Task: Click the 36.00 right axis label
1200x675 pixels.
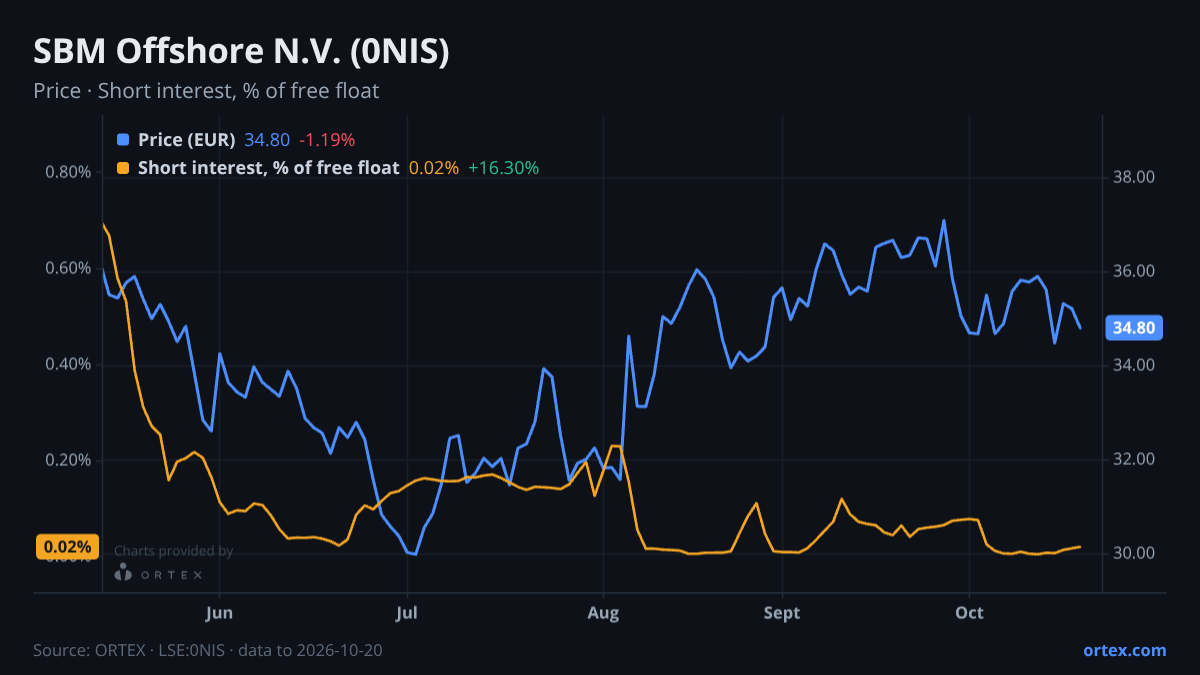Action: [x=1134, y=272]
